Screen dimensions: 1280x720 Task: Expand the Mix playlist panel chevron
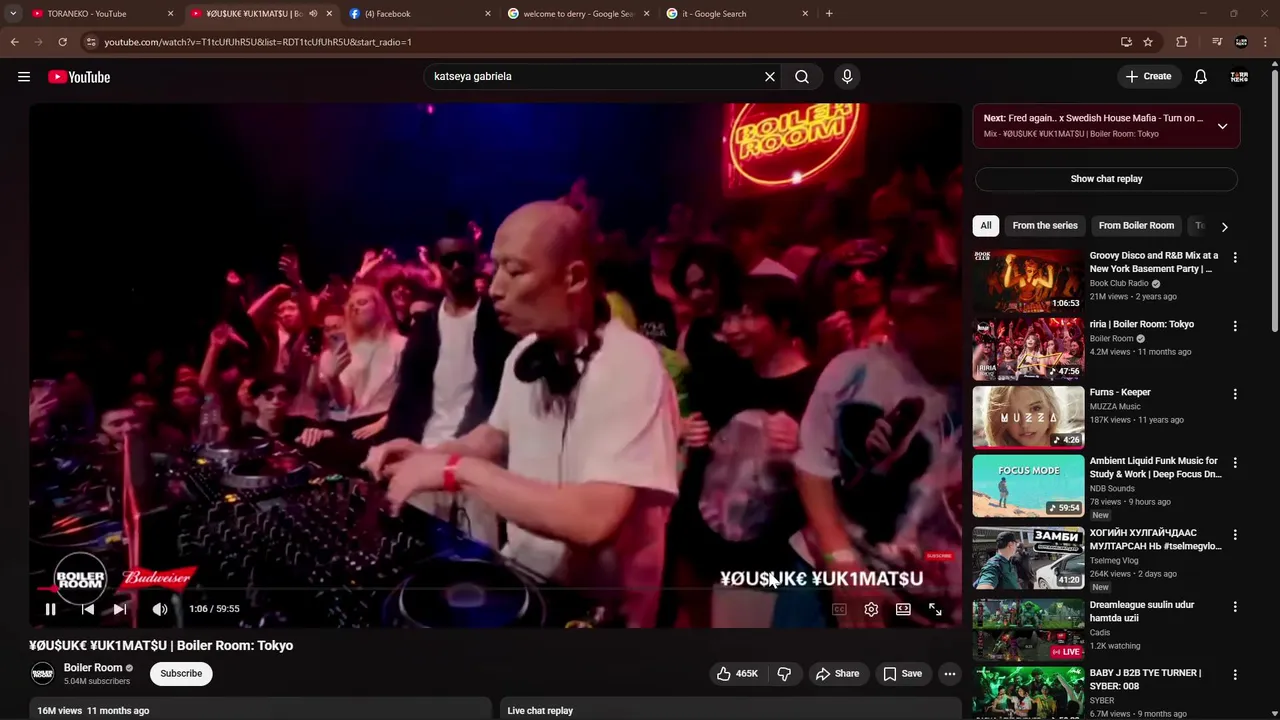tap(1222, 126)
